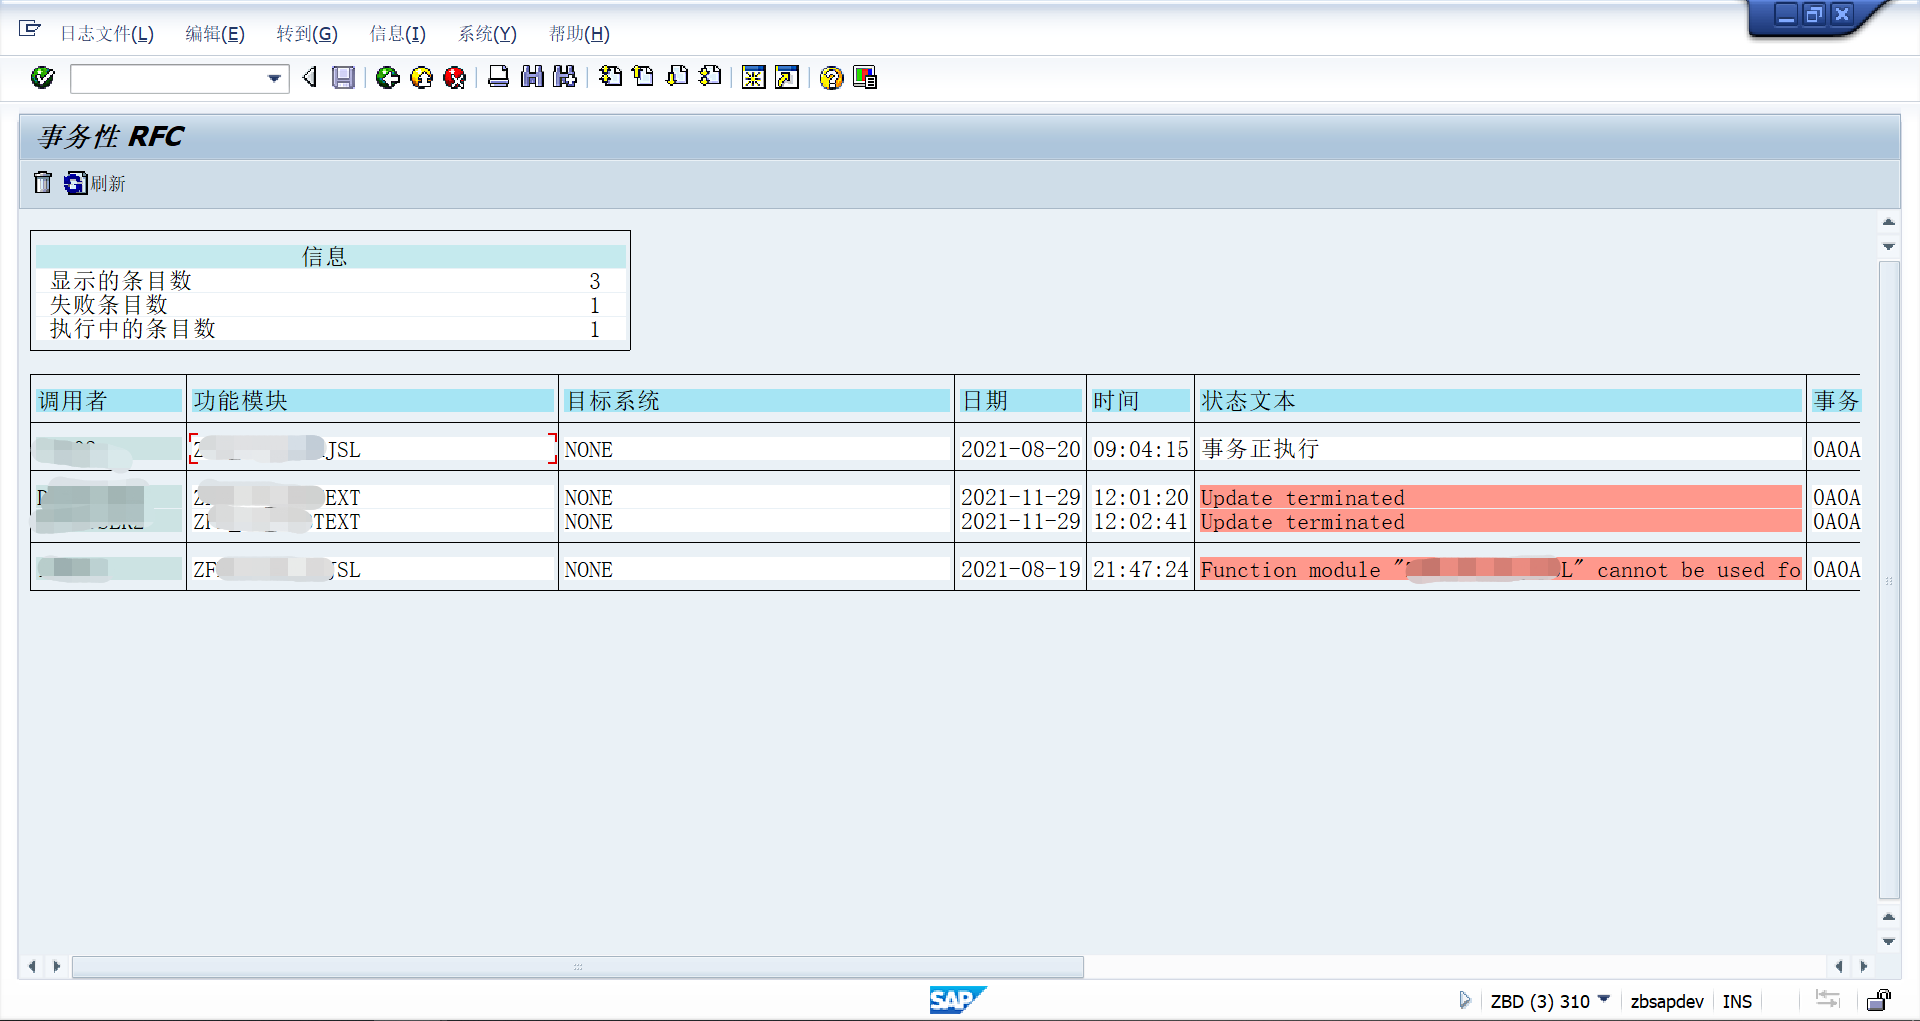Open the ZBD (3) 310 system dropdown
The height and width of the screenshot is (1021, 1920).
(x=1606, y=1001)
